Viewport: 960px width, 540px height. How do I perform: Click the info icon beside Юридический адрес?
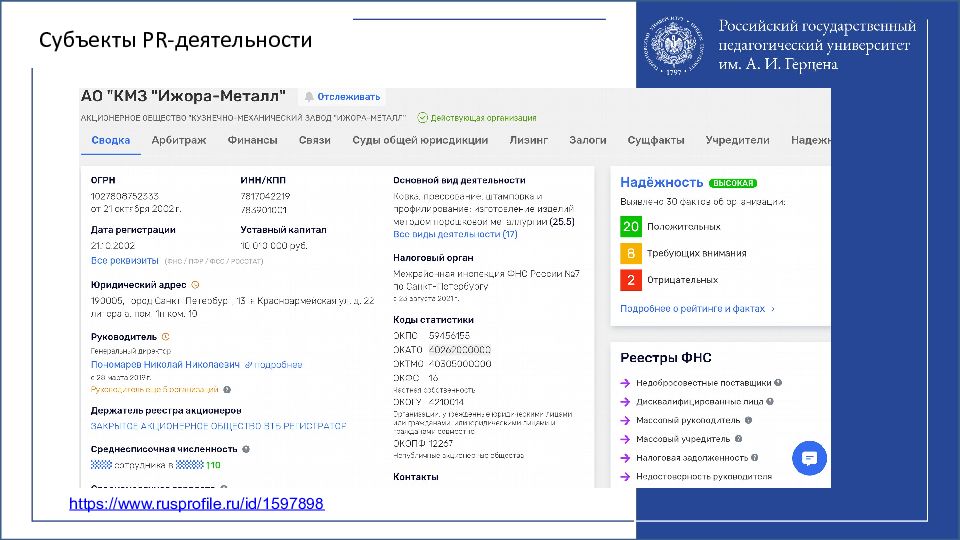(195, 285)
